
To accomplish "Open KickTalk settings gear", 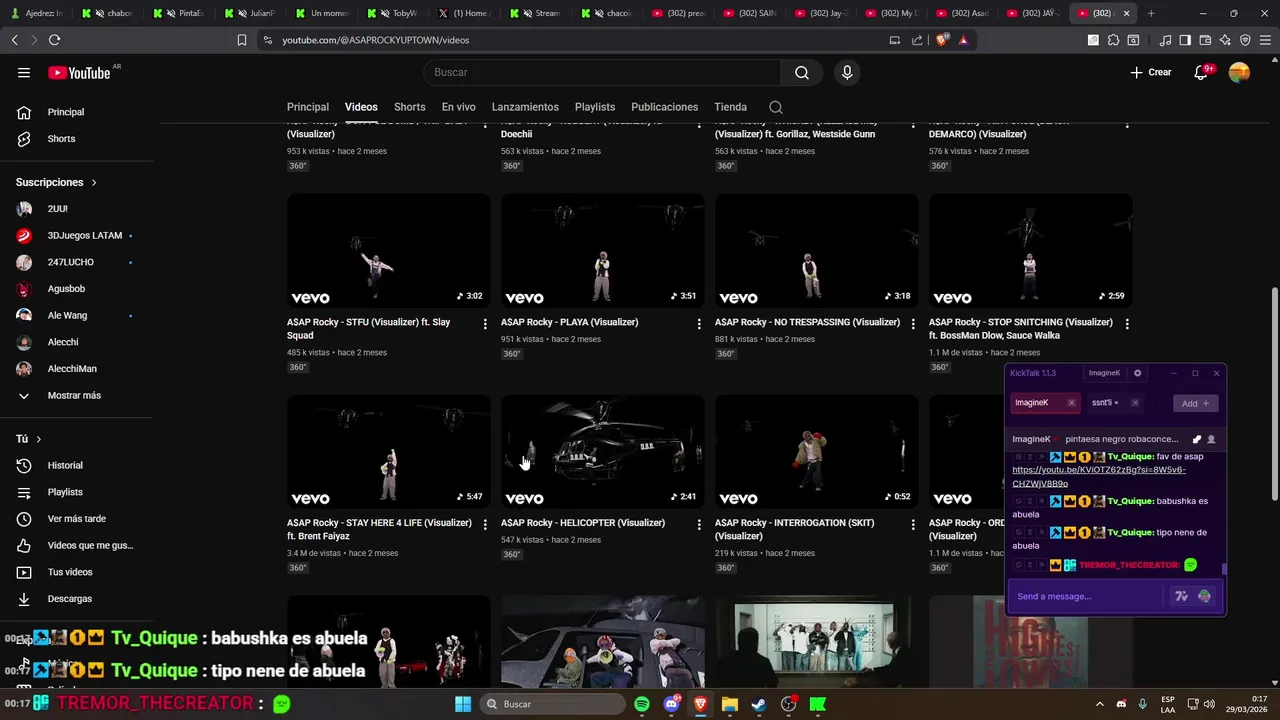I will (x=1137, y=373).
